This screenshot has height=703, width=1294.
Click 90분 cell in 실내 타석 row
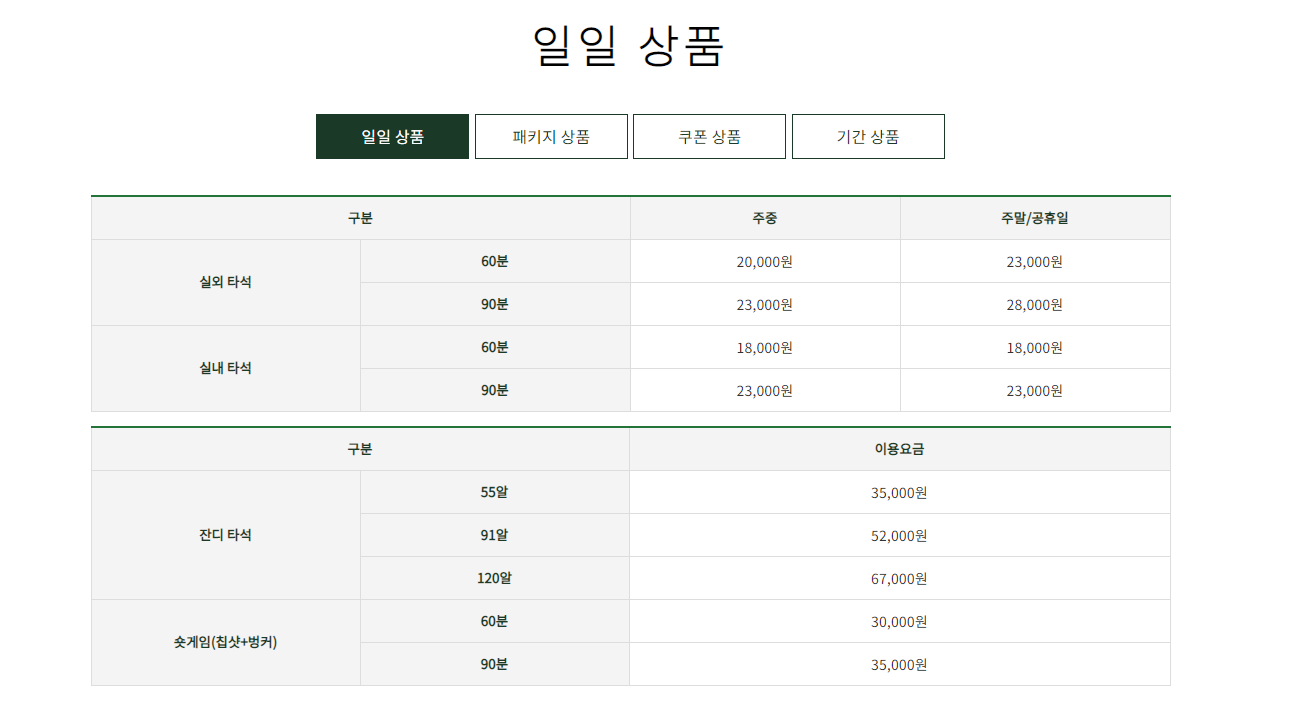(x=495, y=391)
